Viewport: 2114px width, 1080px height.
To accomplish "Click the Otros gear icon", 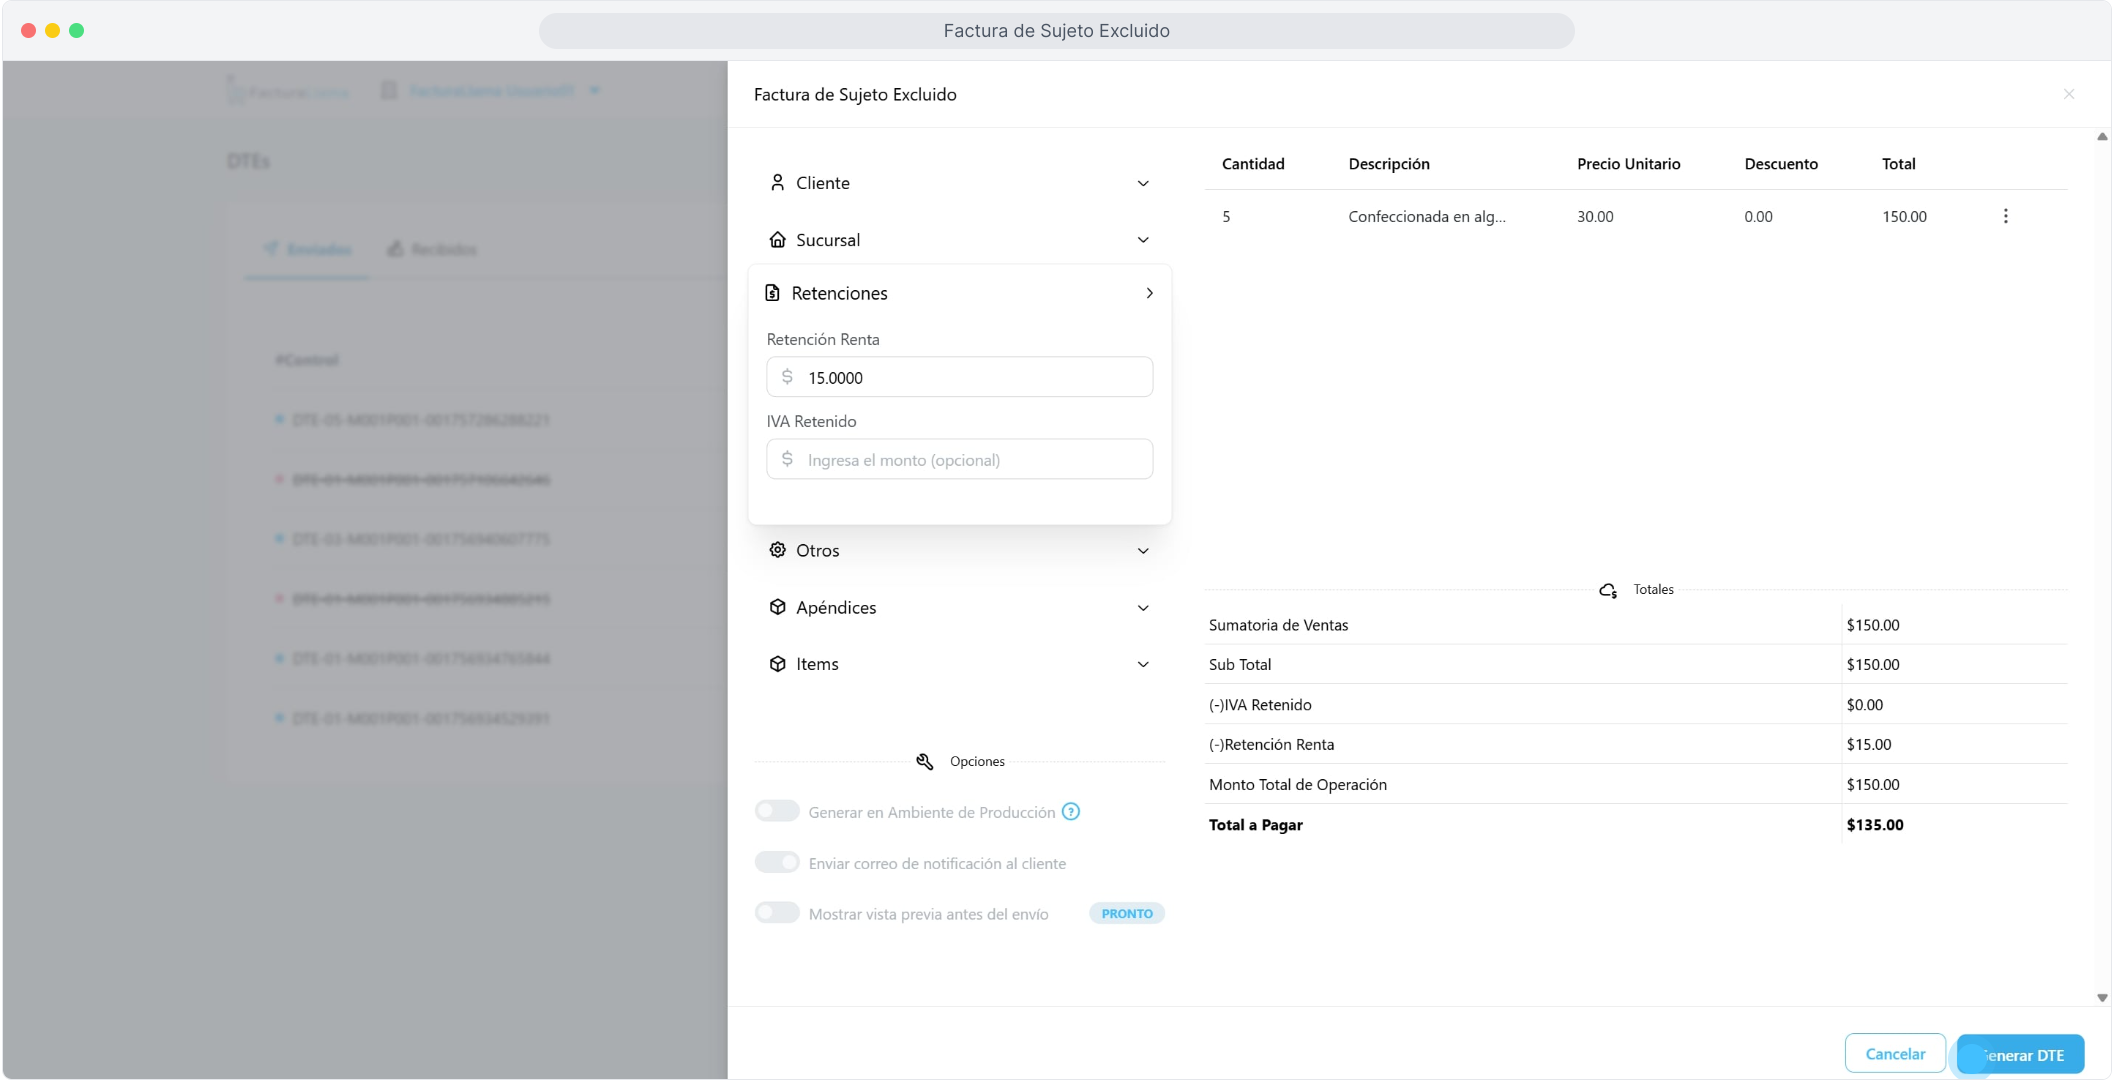I will click(777, 550).
